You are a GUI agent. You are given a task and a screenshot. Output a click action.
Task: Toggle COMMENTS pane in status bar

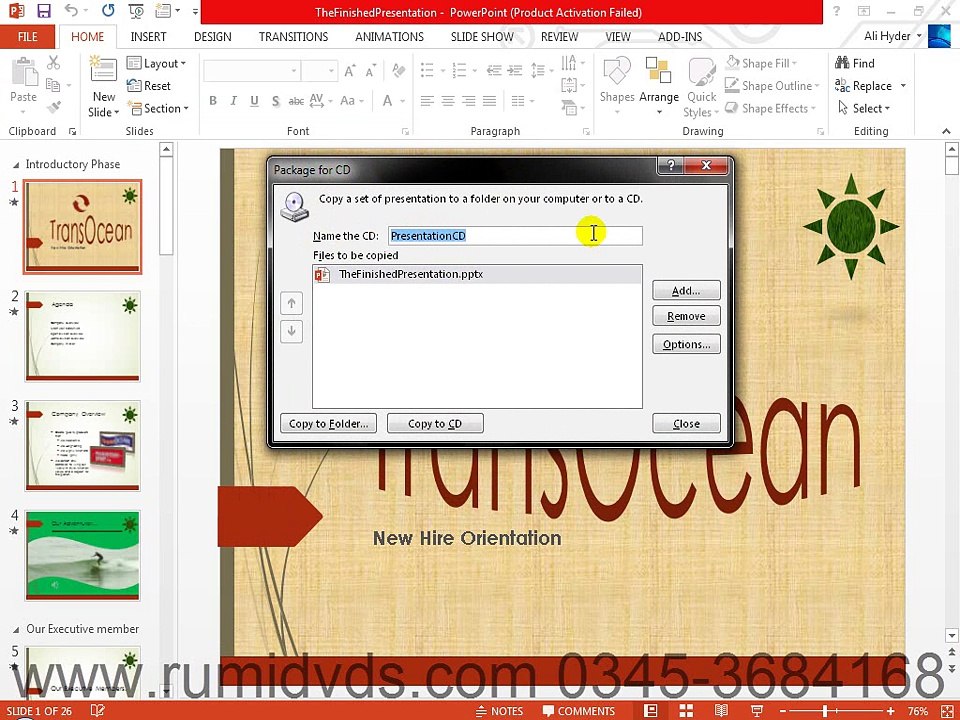coord(579,711)
